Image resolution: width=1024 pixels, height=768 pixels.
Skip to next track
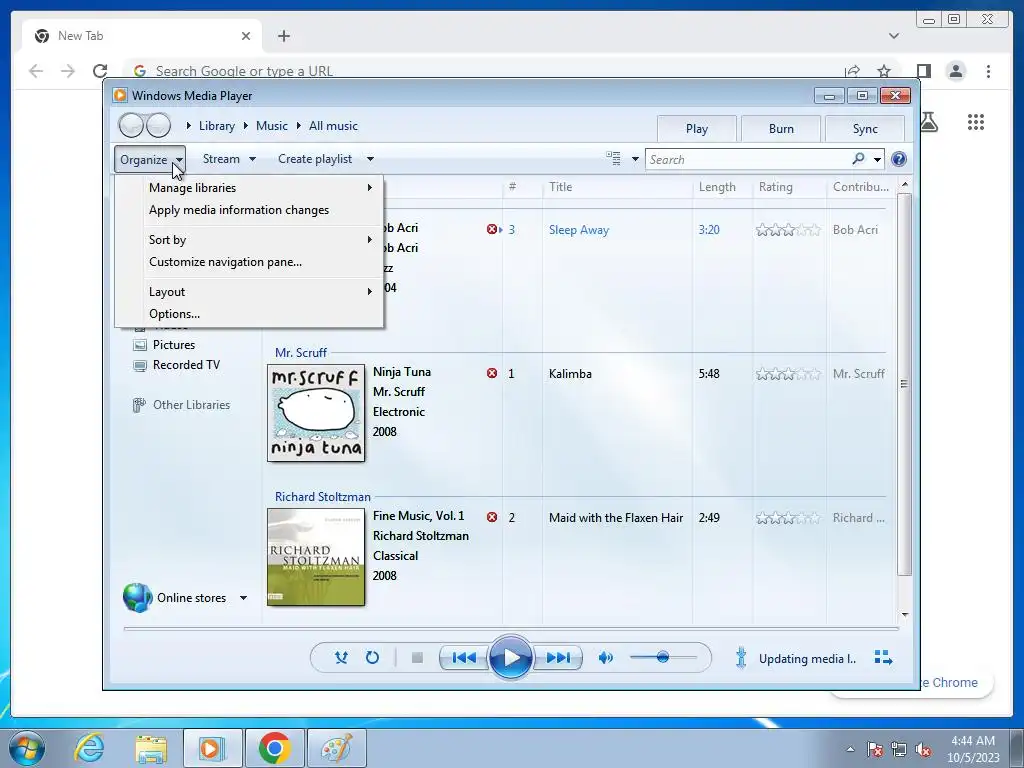click(x=557, y=658)
